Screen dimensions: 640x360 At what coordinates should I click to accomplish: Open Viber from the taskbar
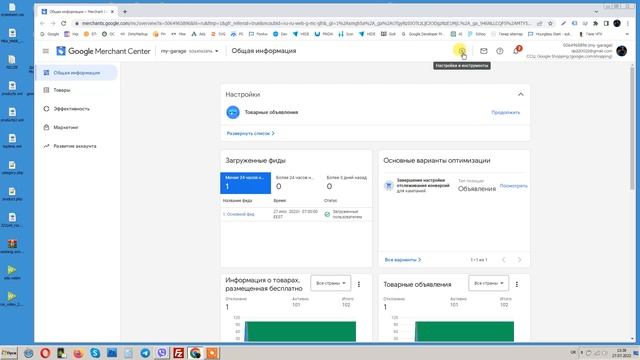coord(162,353)
